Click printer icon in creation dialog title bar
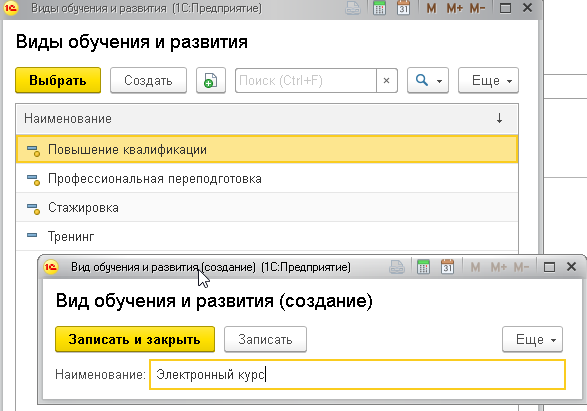The height and width of the screenshot is (411, 587). [397, 267]
